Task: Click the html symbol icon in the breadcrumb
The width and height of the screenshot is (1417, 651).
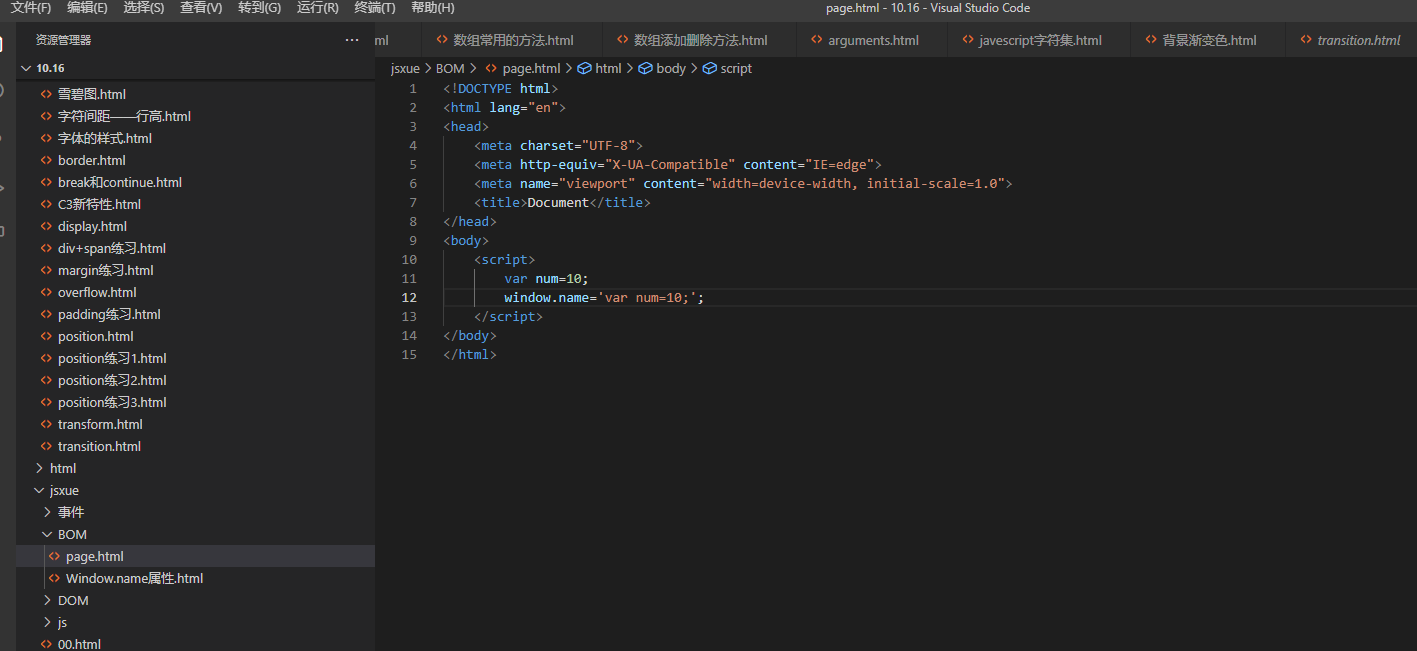Action: [585, 68]
